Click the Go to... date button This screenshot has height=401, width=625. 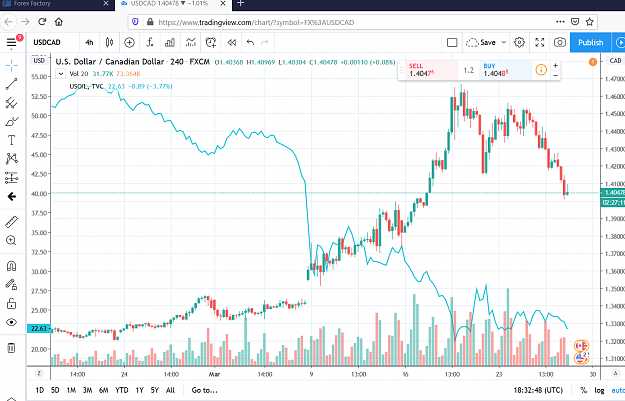tap(205, 390)
